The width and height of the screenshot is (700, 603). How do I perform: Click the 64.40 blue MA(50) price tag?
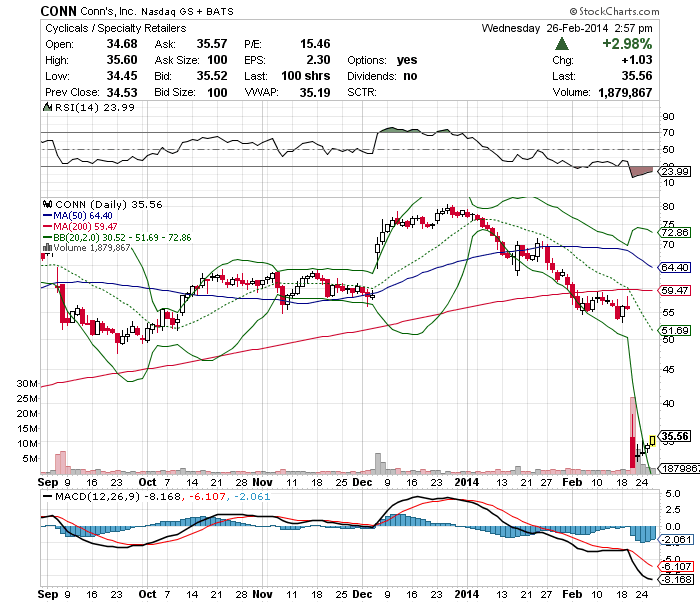point(675,267)
